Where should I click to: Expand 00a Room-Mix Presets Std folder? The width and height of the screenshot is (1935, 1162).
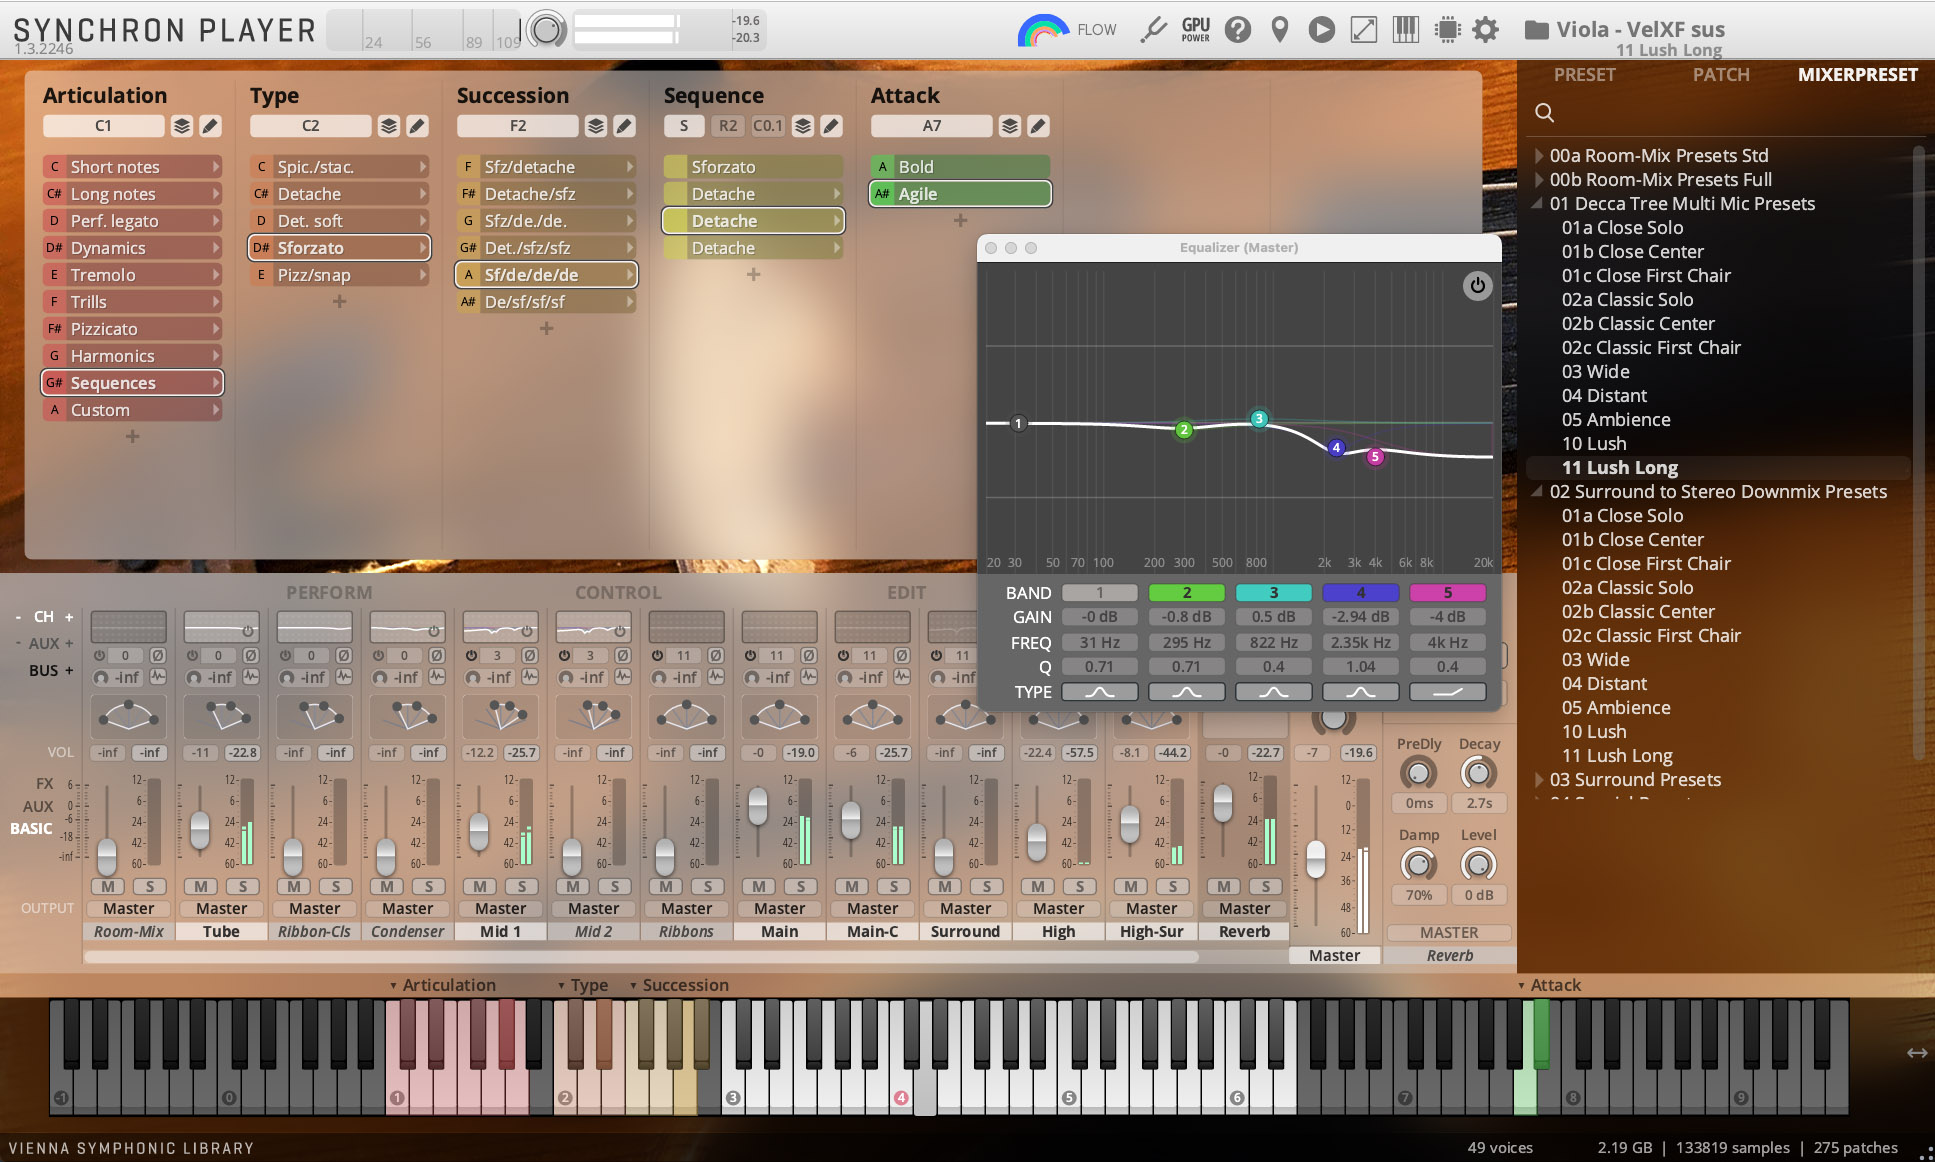click(1539, 156)
